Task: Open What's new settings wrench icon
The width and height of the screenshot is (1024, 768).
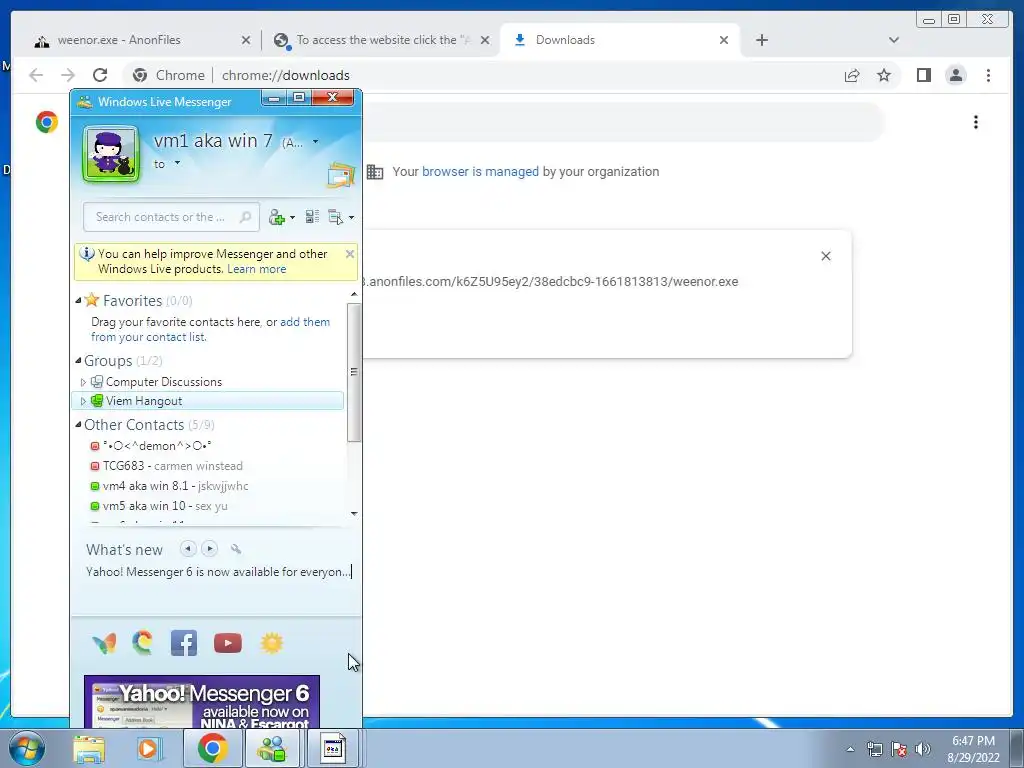Action: (236, 549)
